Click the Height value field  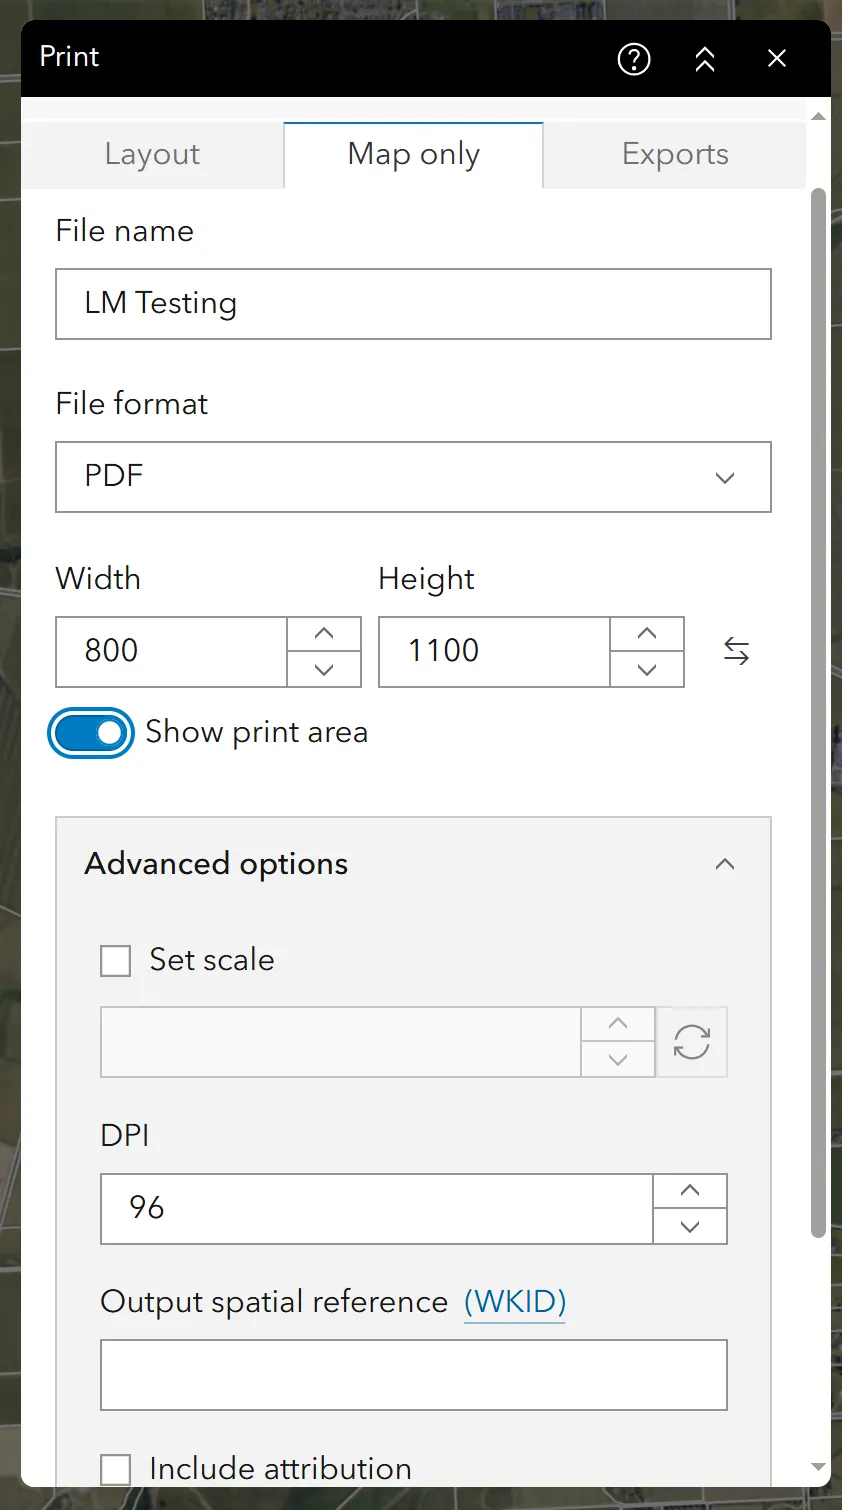[494, 652]
